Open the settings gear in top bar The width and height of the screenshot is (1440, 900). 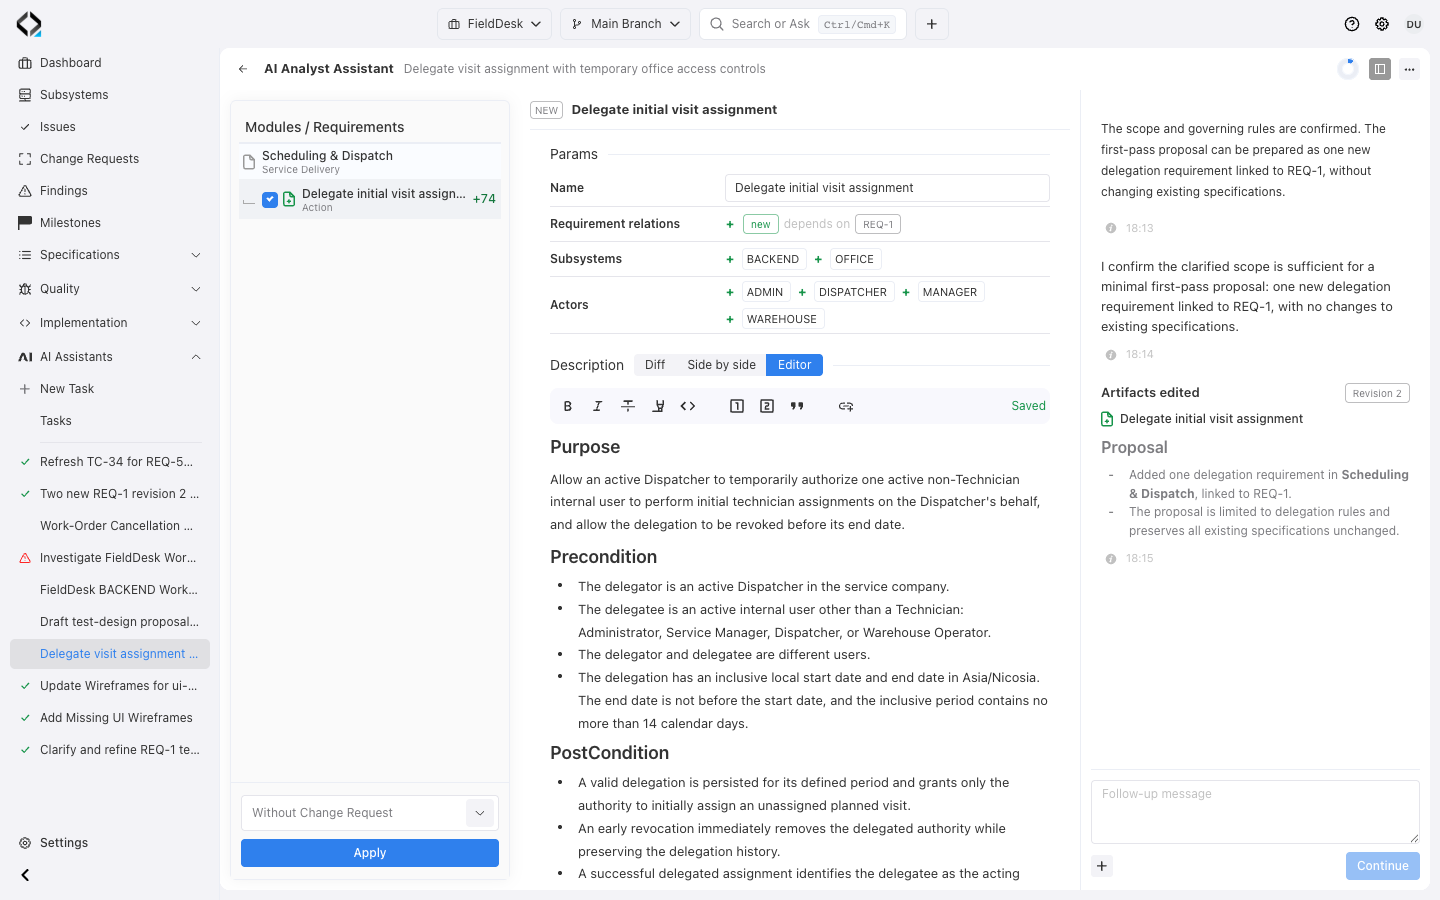1382,24
